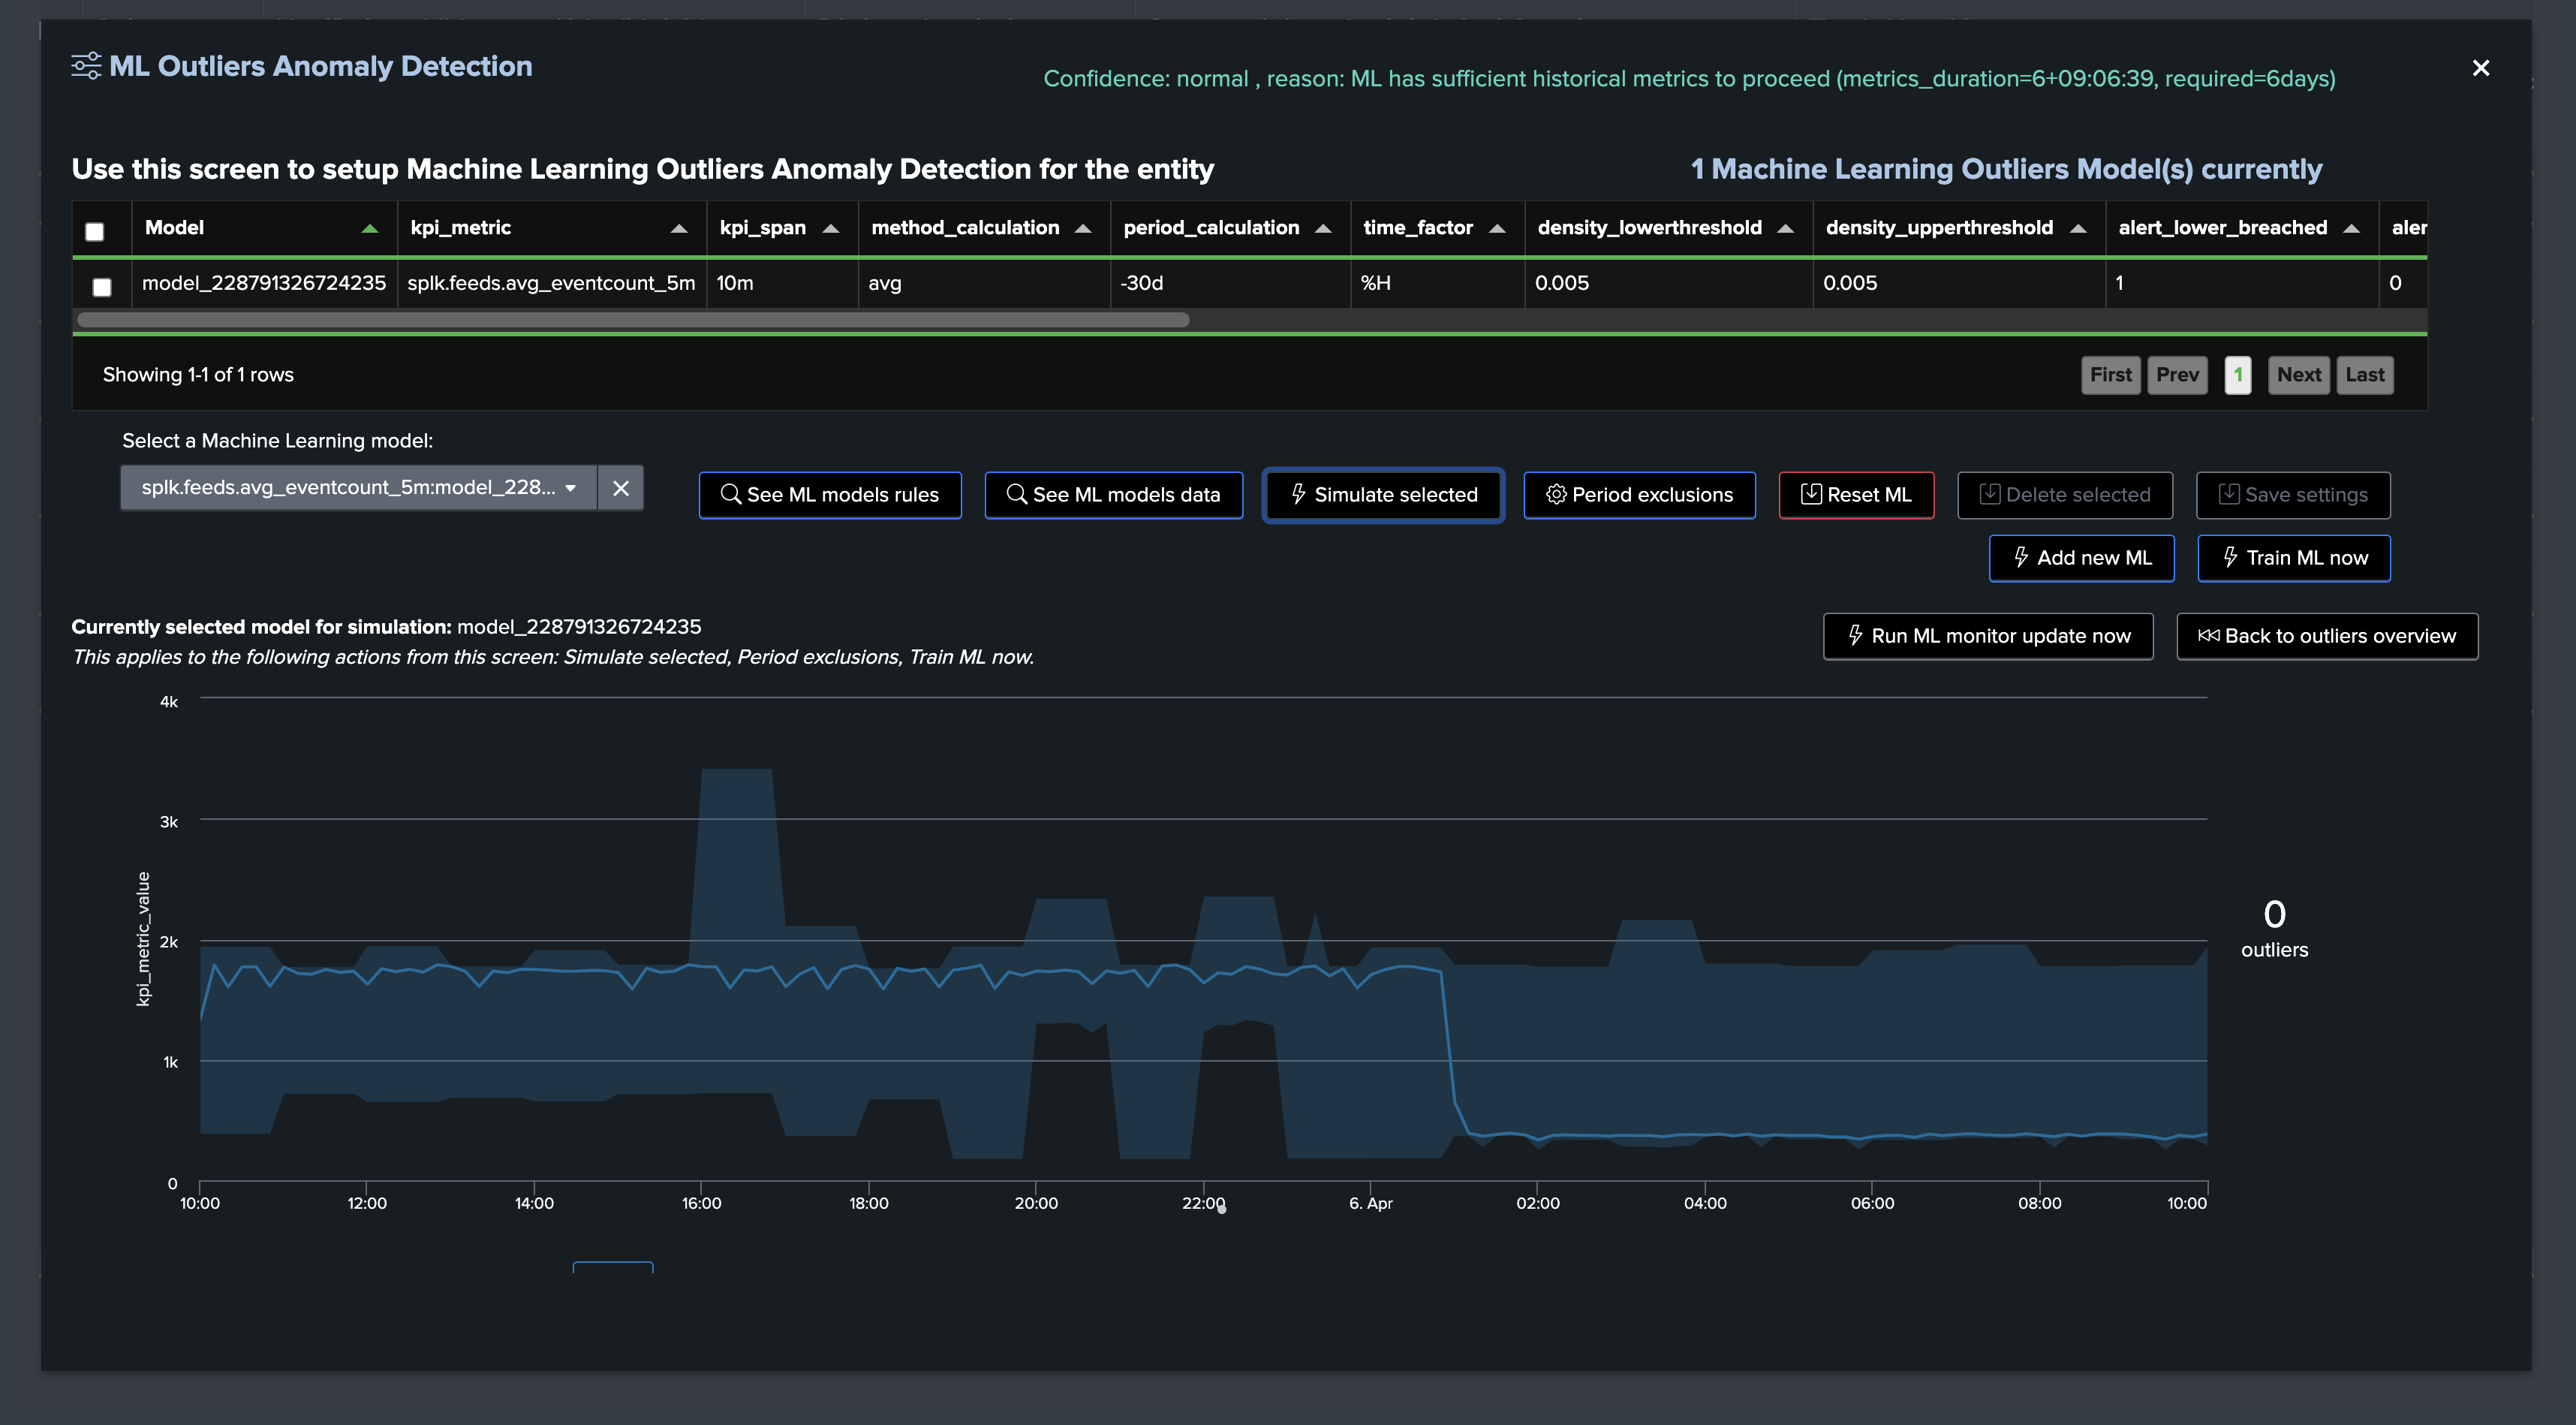The height and width of the screenshot is (1425, 2576).
Task: Clear the selected ML model with X icon
Action: (x=621, y=488)
